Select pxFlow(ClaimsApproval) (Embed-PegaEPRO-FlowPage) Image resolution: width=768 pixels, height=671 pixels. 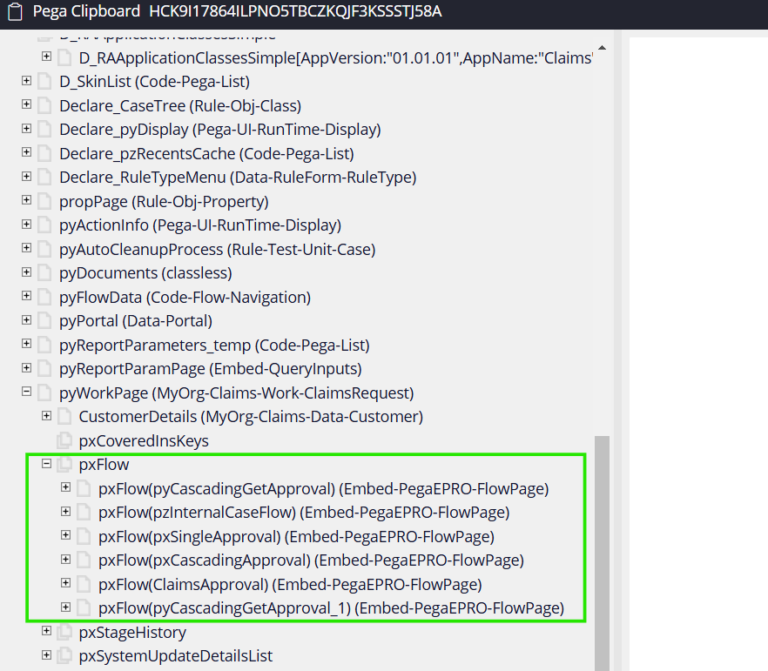(290, 584)
